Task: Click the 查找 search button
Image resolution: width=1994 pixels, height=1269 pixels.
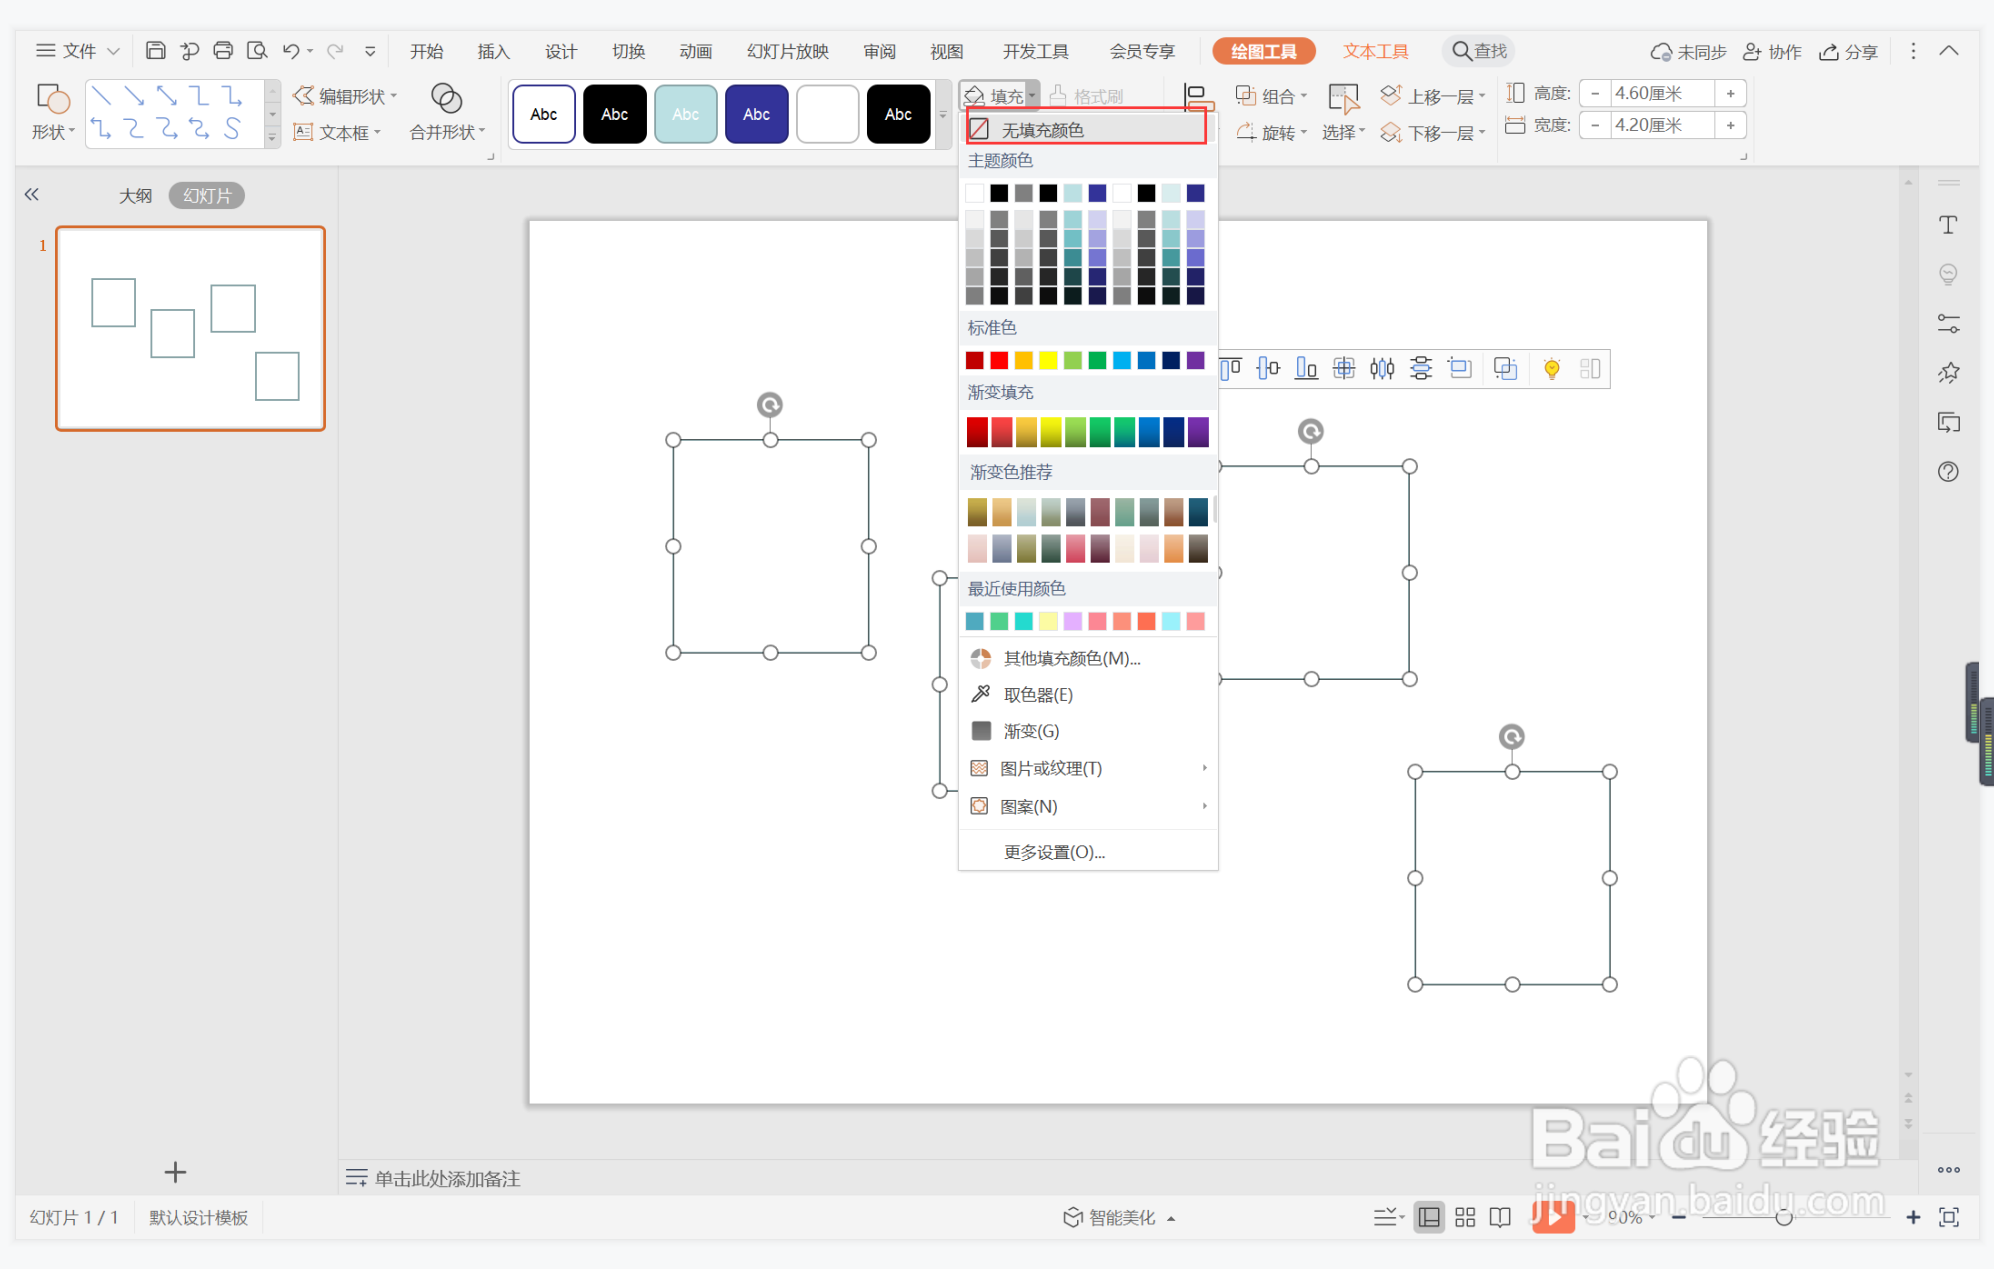Action: click(x=1479, y=51)
